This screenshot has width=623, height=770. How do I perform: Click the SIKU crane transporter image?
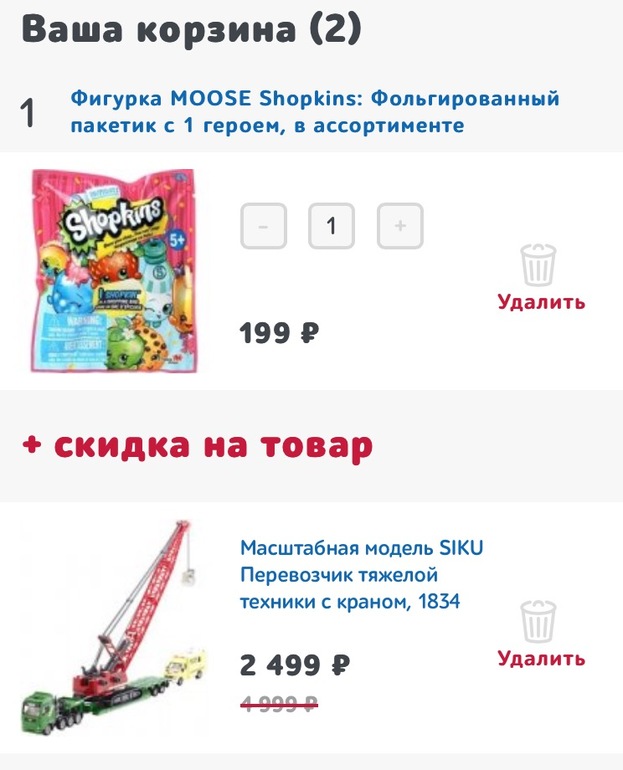point(114,628)
